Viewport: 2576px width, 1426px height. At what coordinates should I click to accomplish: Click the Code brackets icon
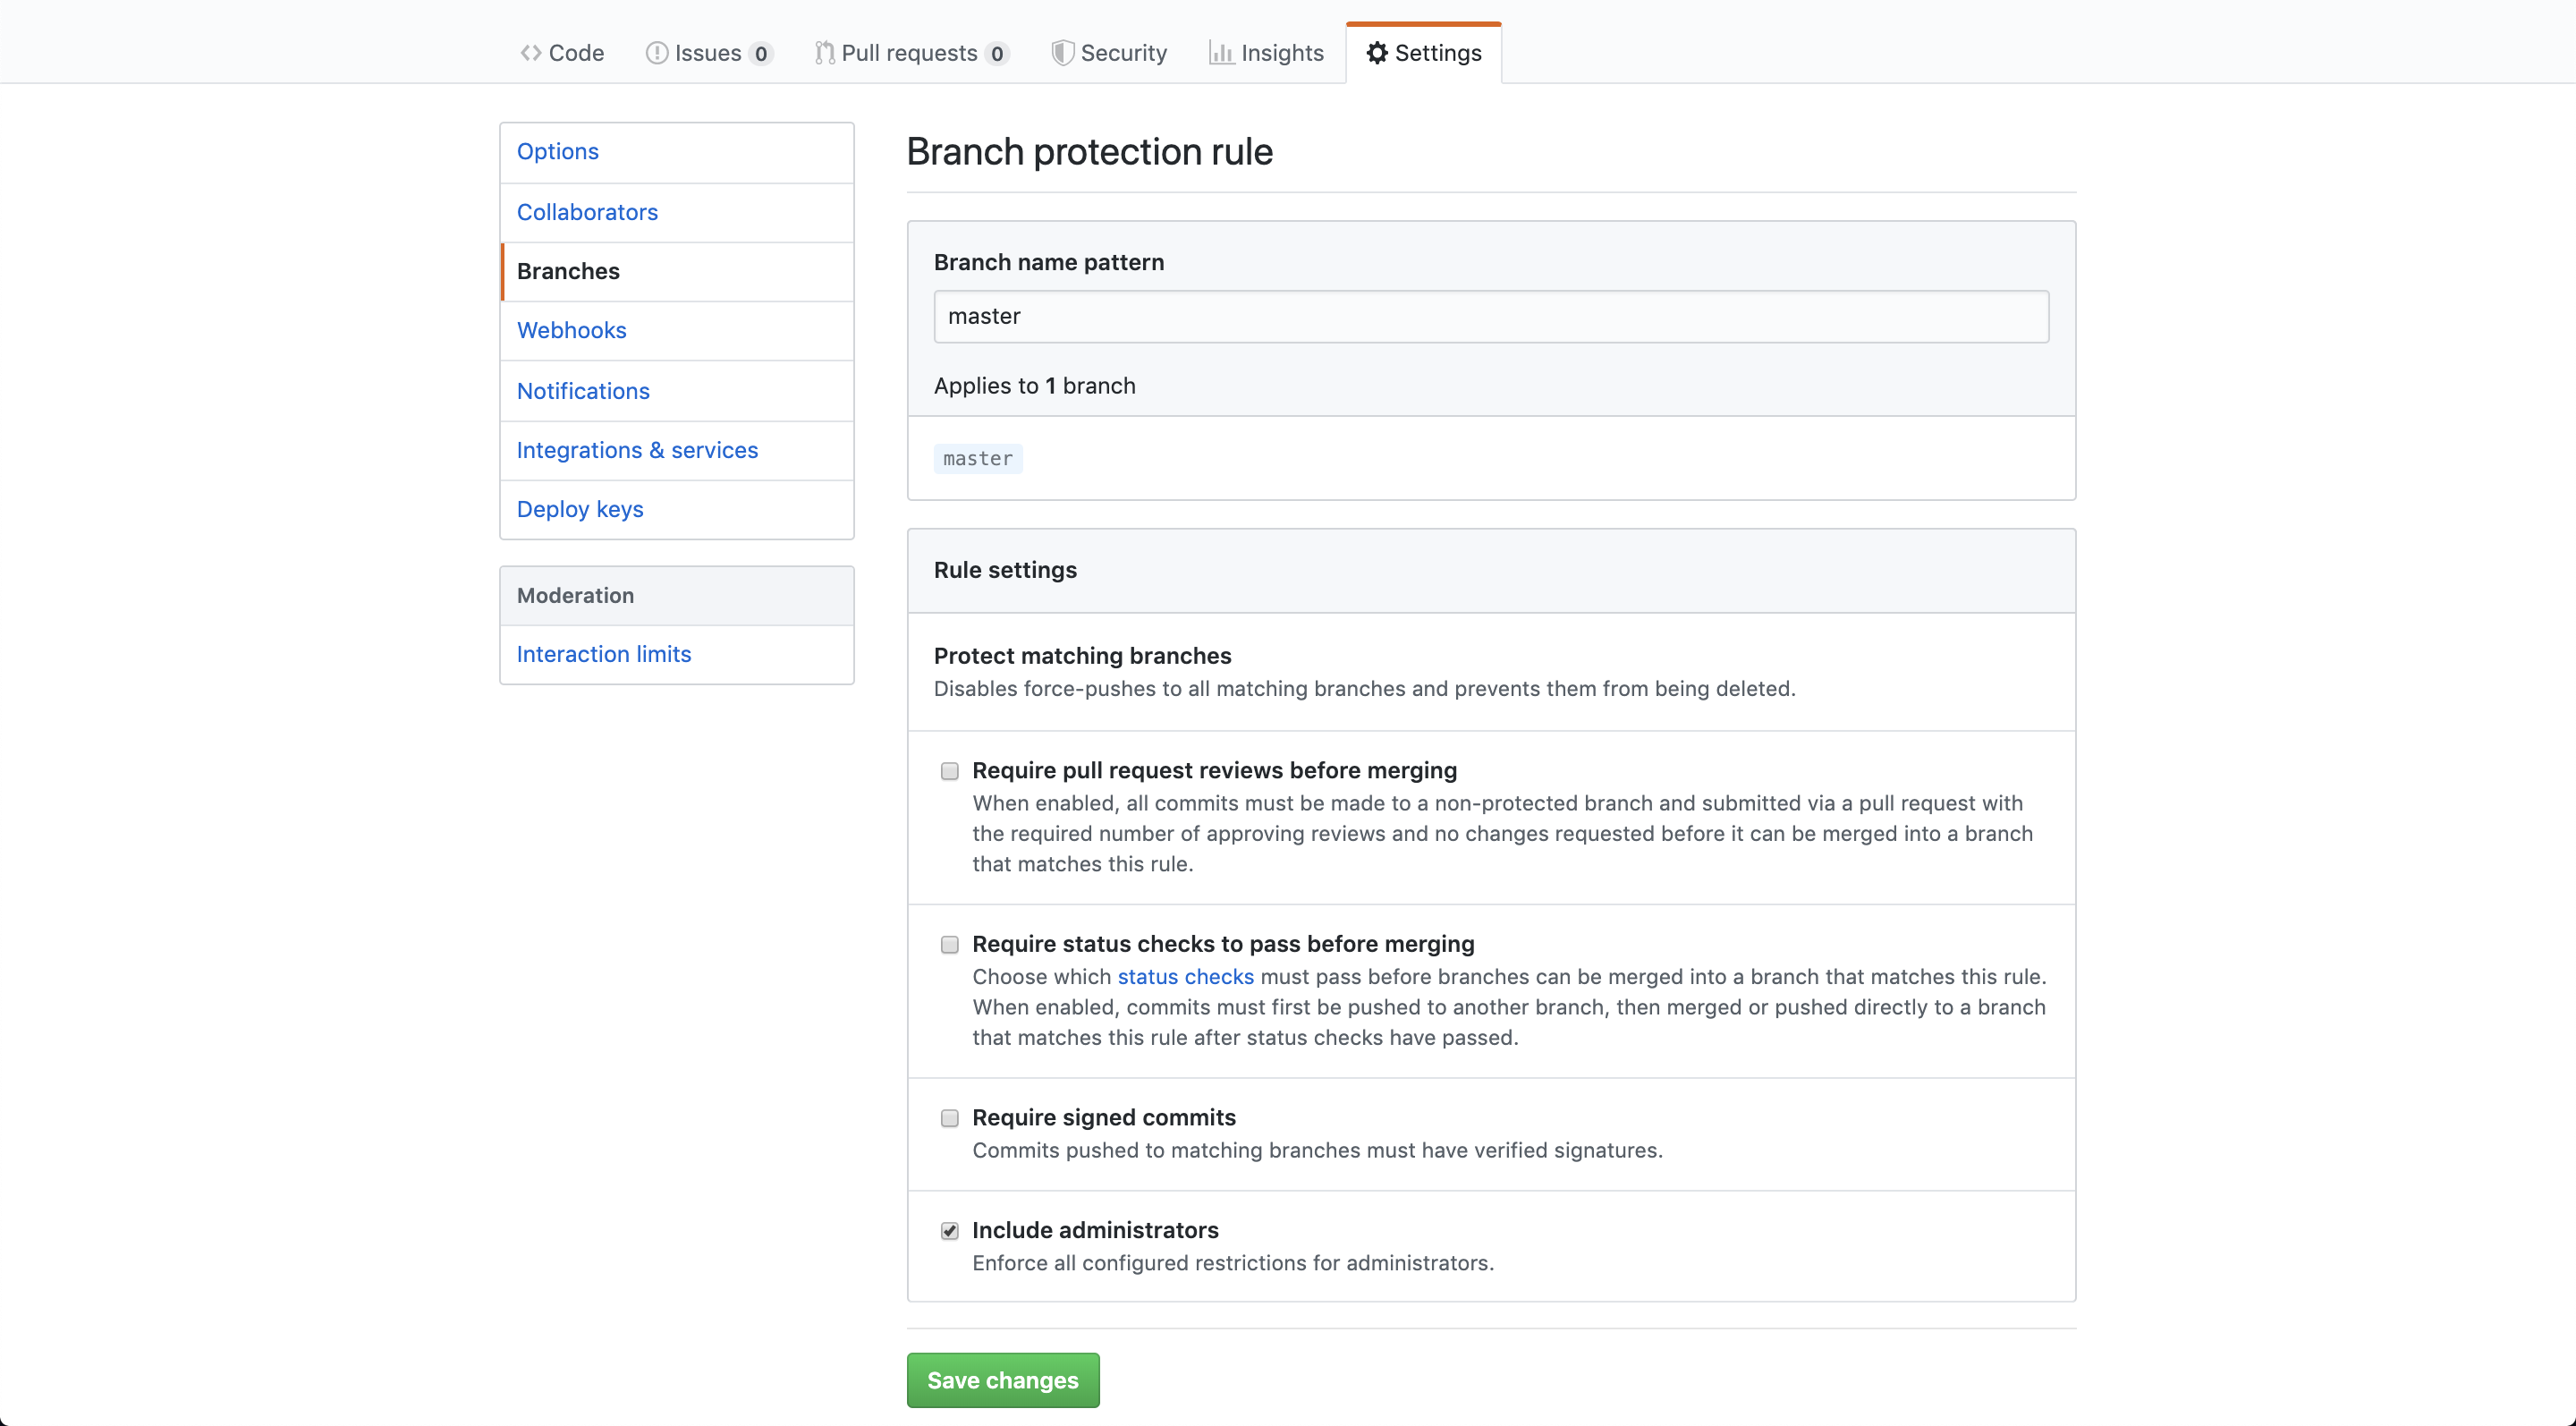pyautogui.click(x=530, y=53)
